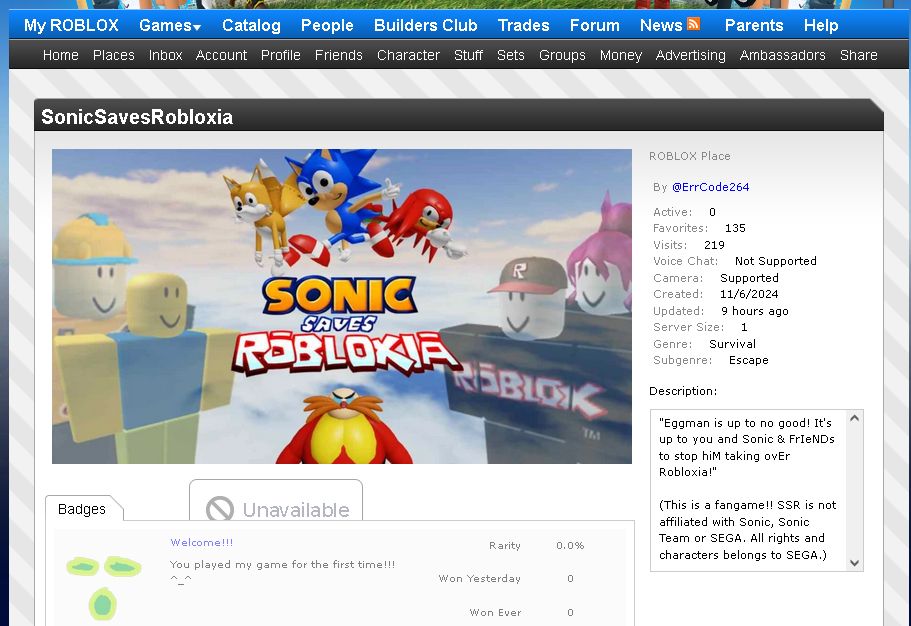Click the Visits value 219

714,245
